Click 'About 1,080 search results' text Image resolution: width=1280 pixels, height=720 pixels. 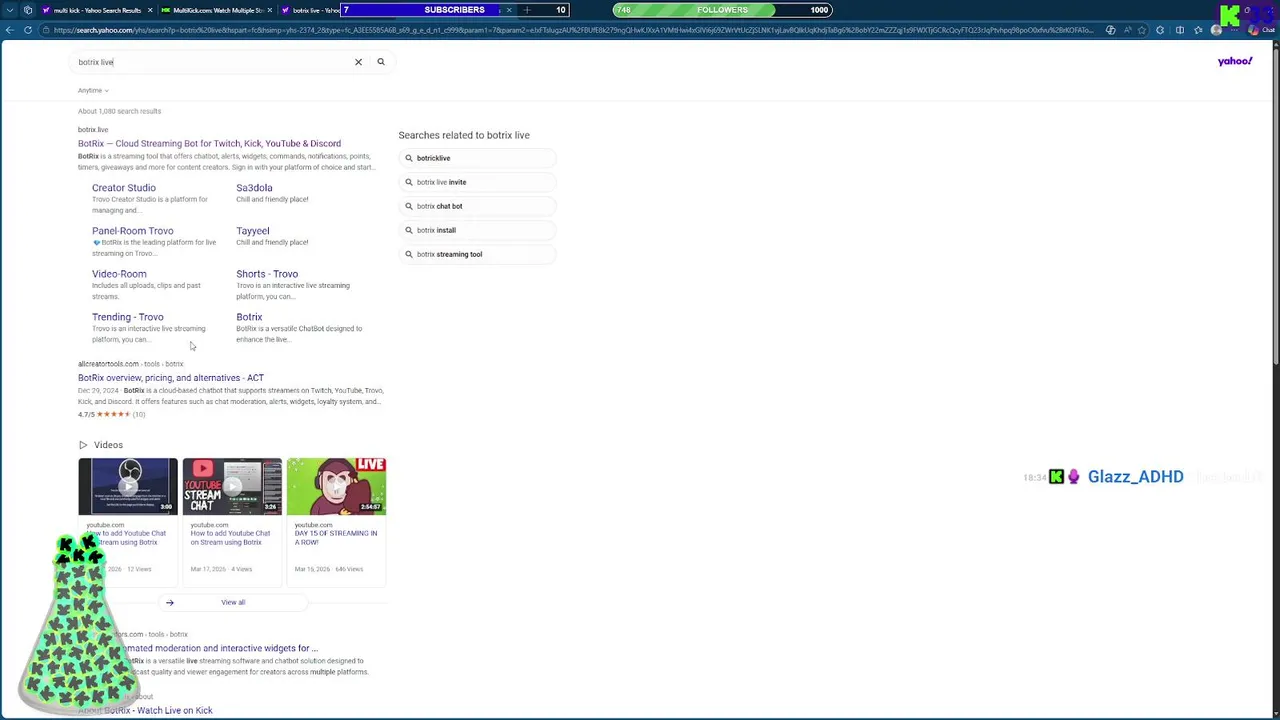pos(119,111)
